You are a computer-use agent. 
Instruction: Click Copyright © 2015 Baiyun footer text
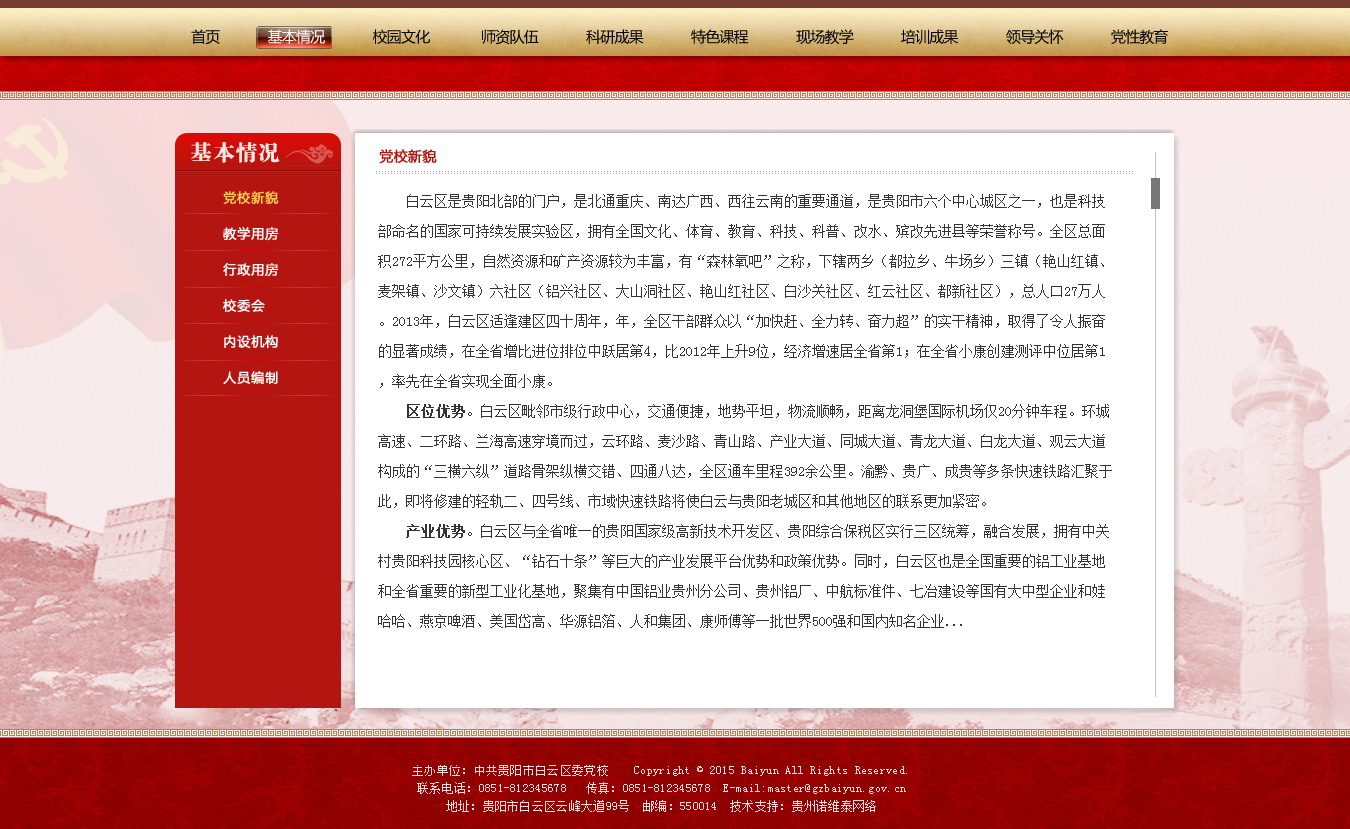[771, 770]
